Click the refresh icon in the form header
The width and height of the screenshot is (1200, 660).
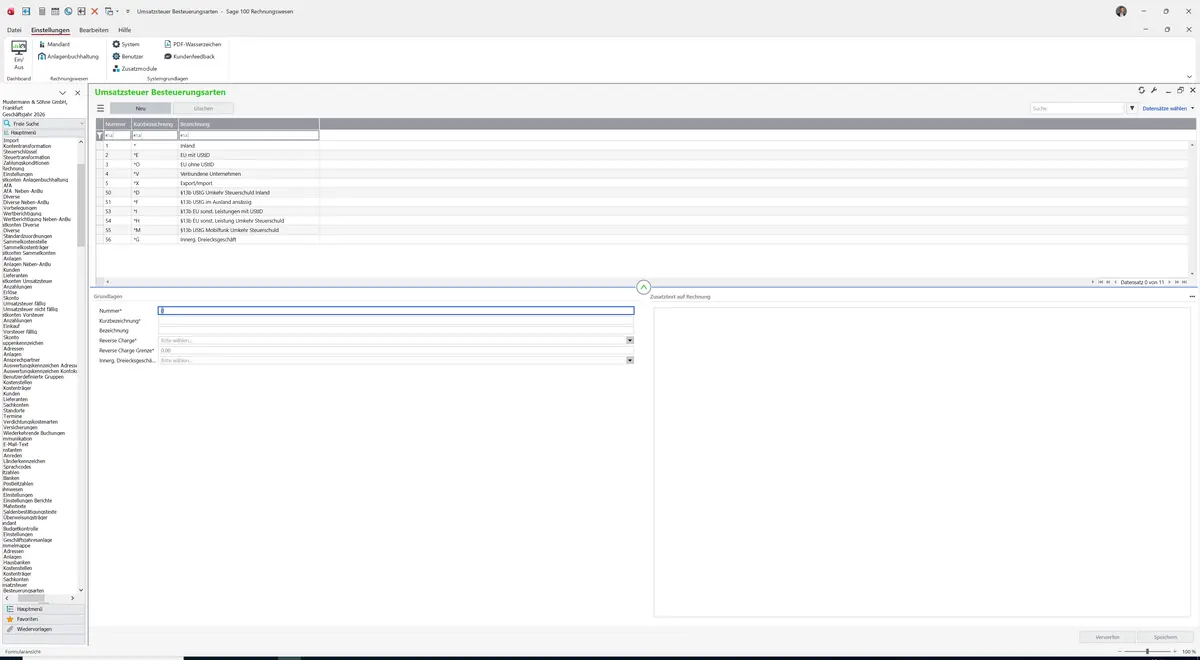click(1142, 91)
